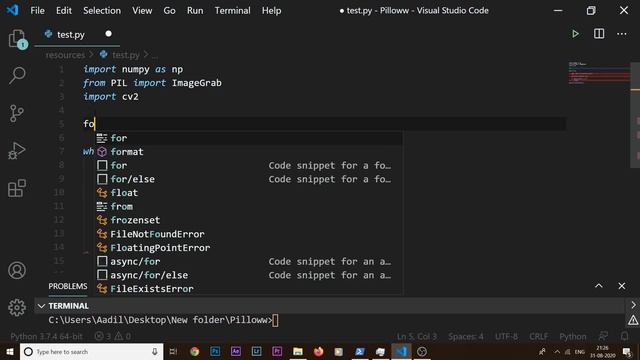Click the terminal warning triangle icon
Screen dimensions: 640x360
coord(633,320)
